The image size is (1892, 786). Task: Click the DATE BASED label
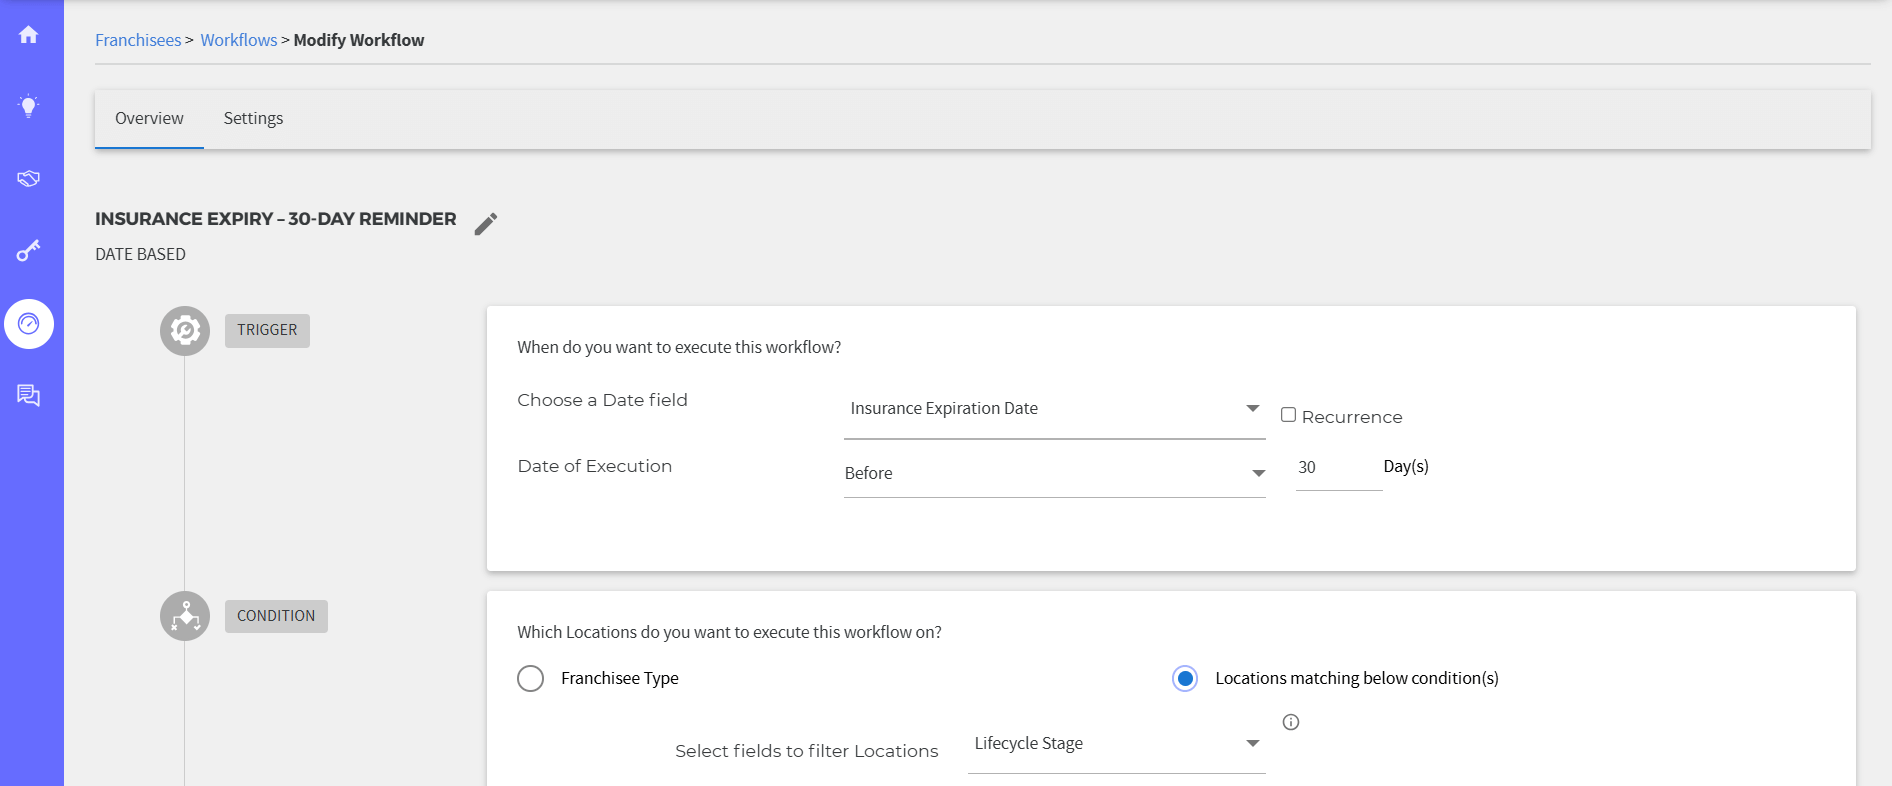pos(140,255)
